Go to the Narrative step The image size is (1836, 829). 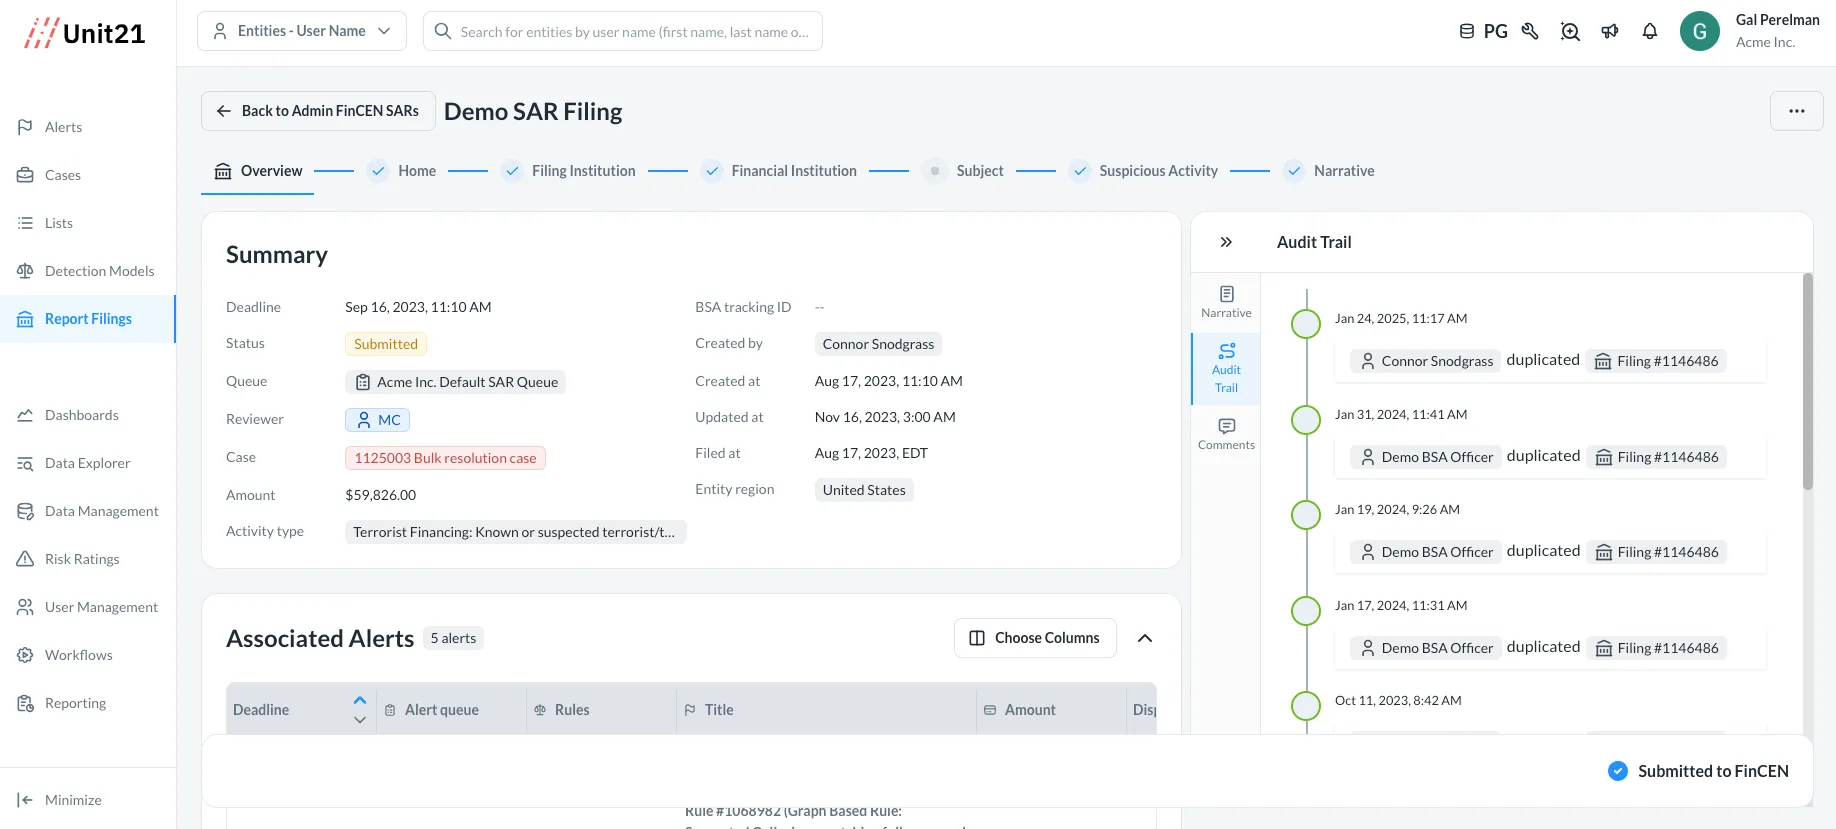point(1329,171)
